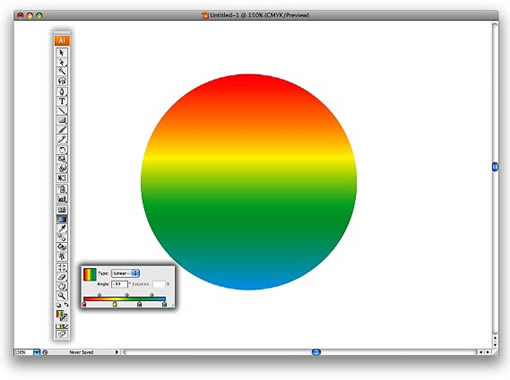Select the Column Graph tool
The height and width of the screenshot is (380, 510).
tap(62, 199)
